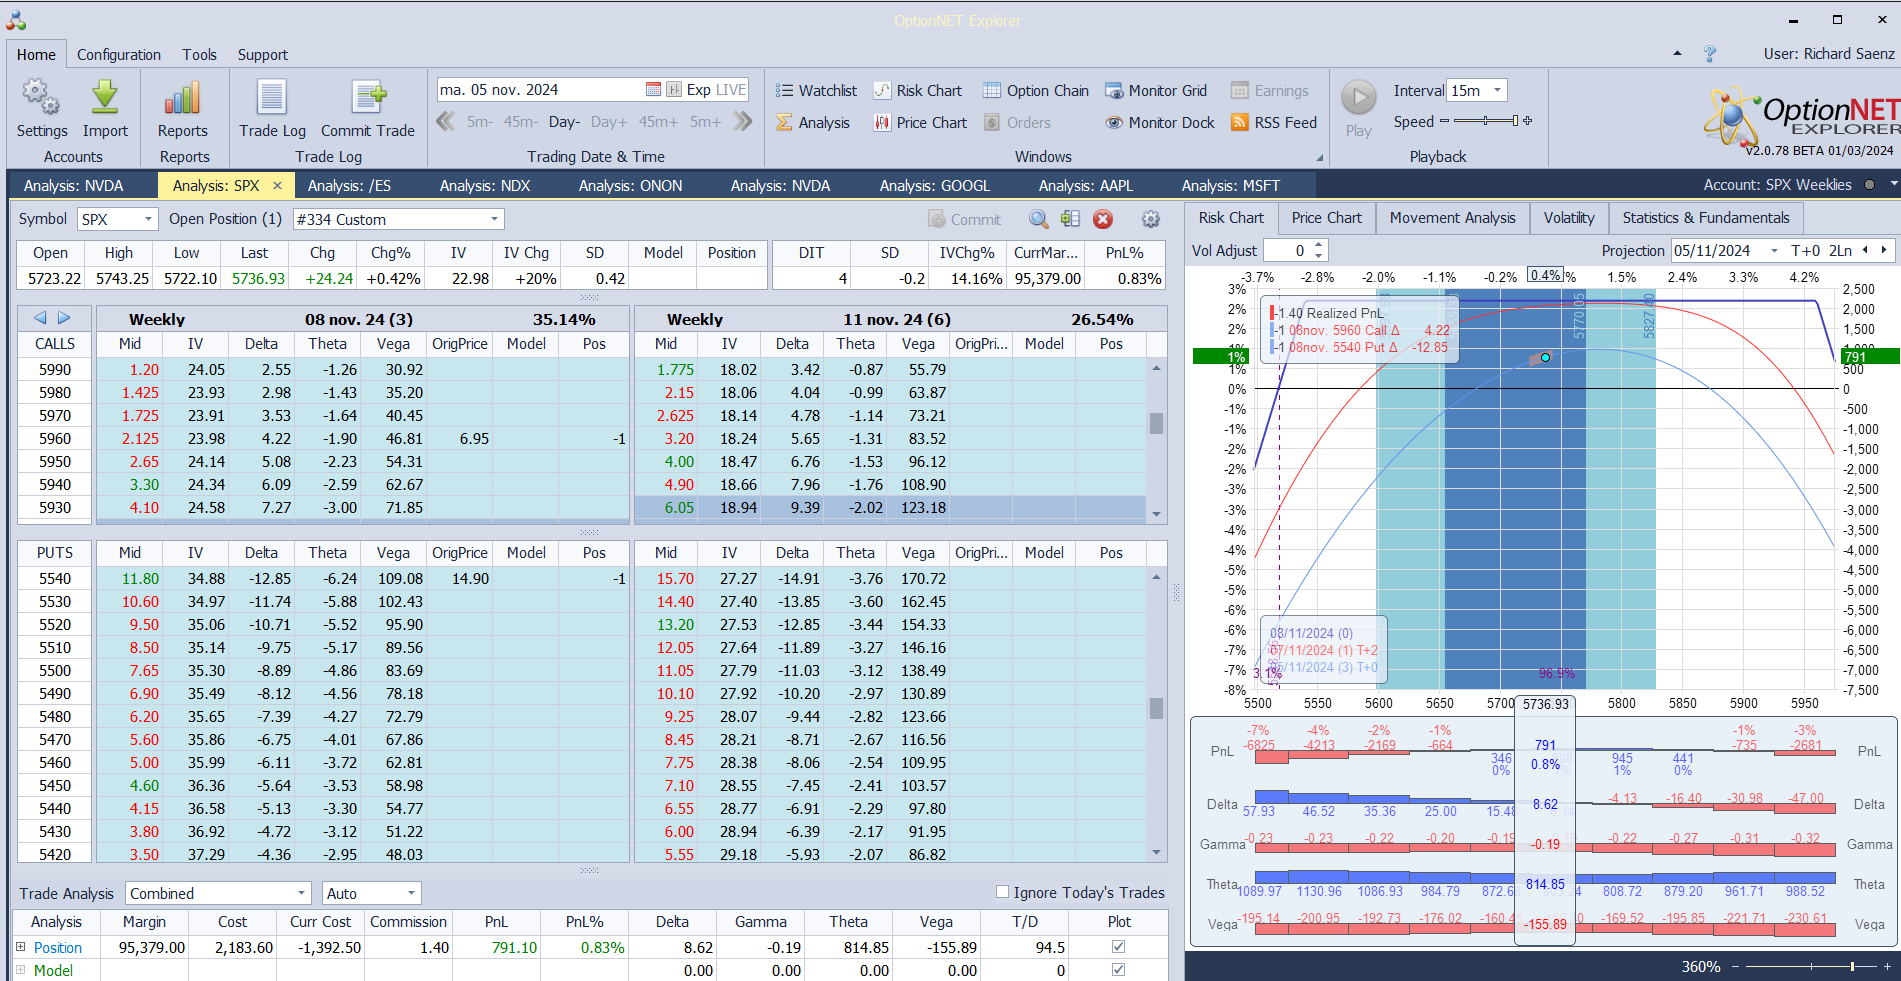Open the Symbol SPX dropdown

coord(148,220)
